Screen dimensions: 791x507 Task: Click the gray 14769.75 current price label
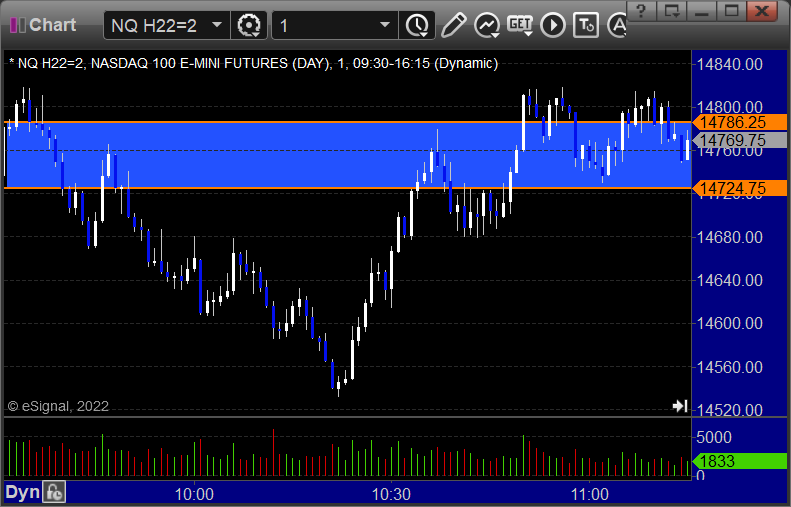(739, 140)
